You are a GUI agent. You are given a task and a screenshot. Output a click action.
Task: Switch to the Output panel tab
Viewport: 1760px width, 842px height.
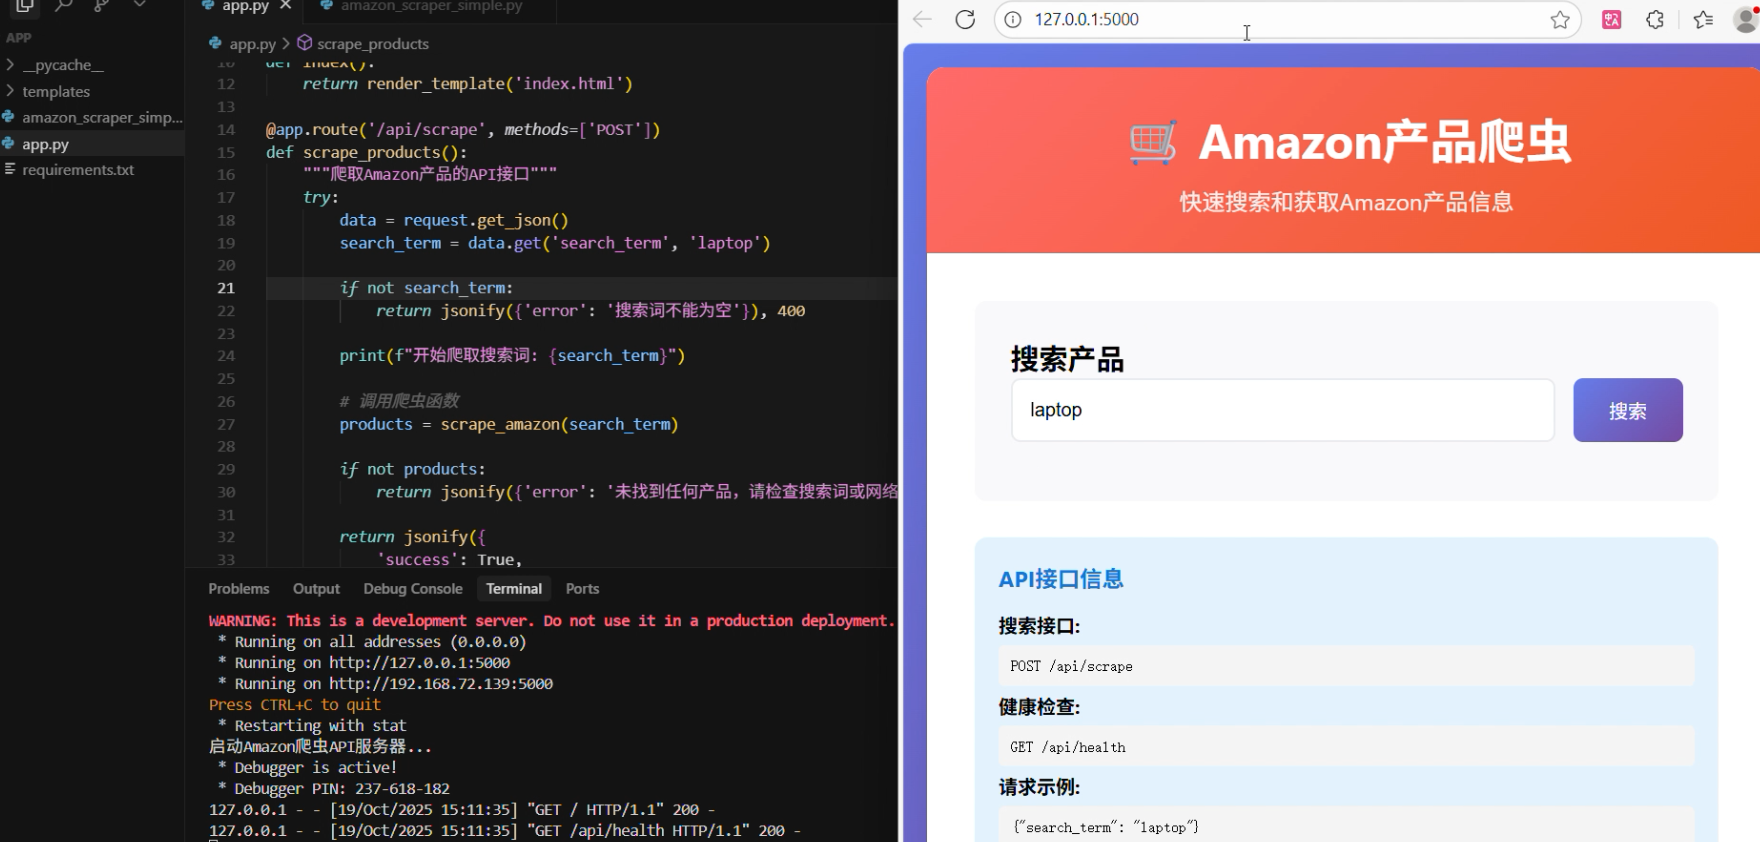tap(316, 589)
